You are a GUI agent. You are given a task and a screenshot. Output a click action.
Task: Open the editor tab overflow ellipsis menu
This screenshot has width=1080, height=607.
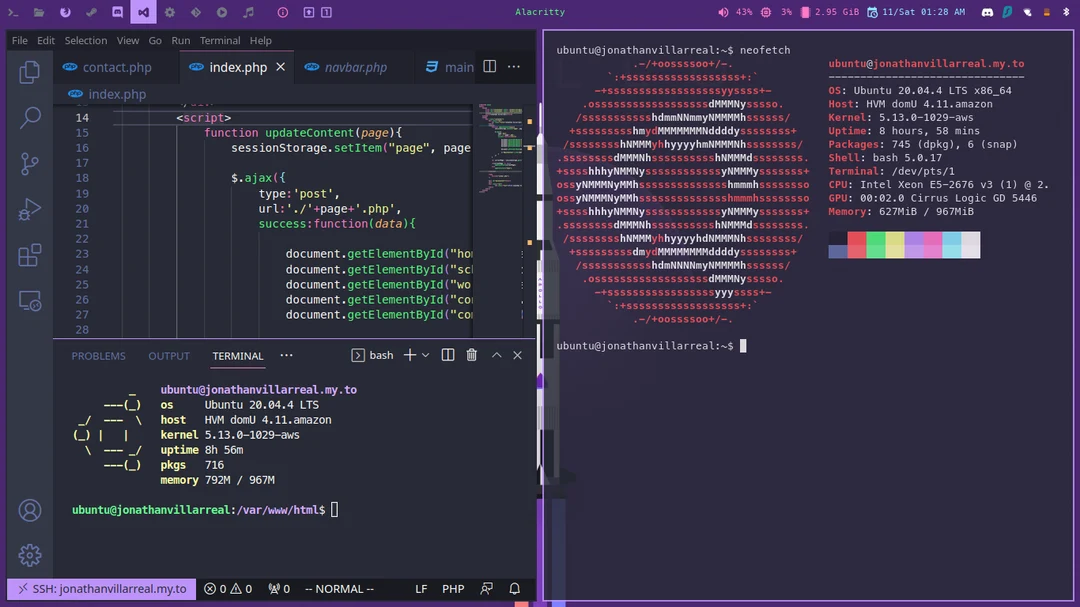tap(513, 66)
